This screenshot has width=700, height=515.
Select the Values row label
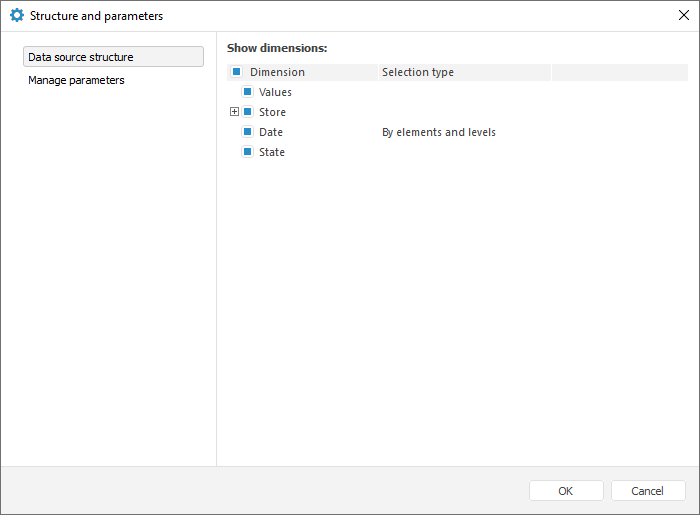pos(275,92)
